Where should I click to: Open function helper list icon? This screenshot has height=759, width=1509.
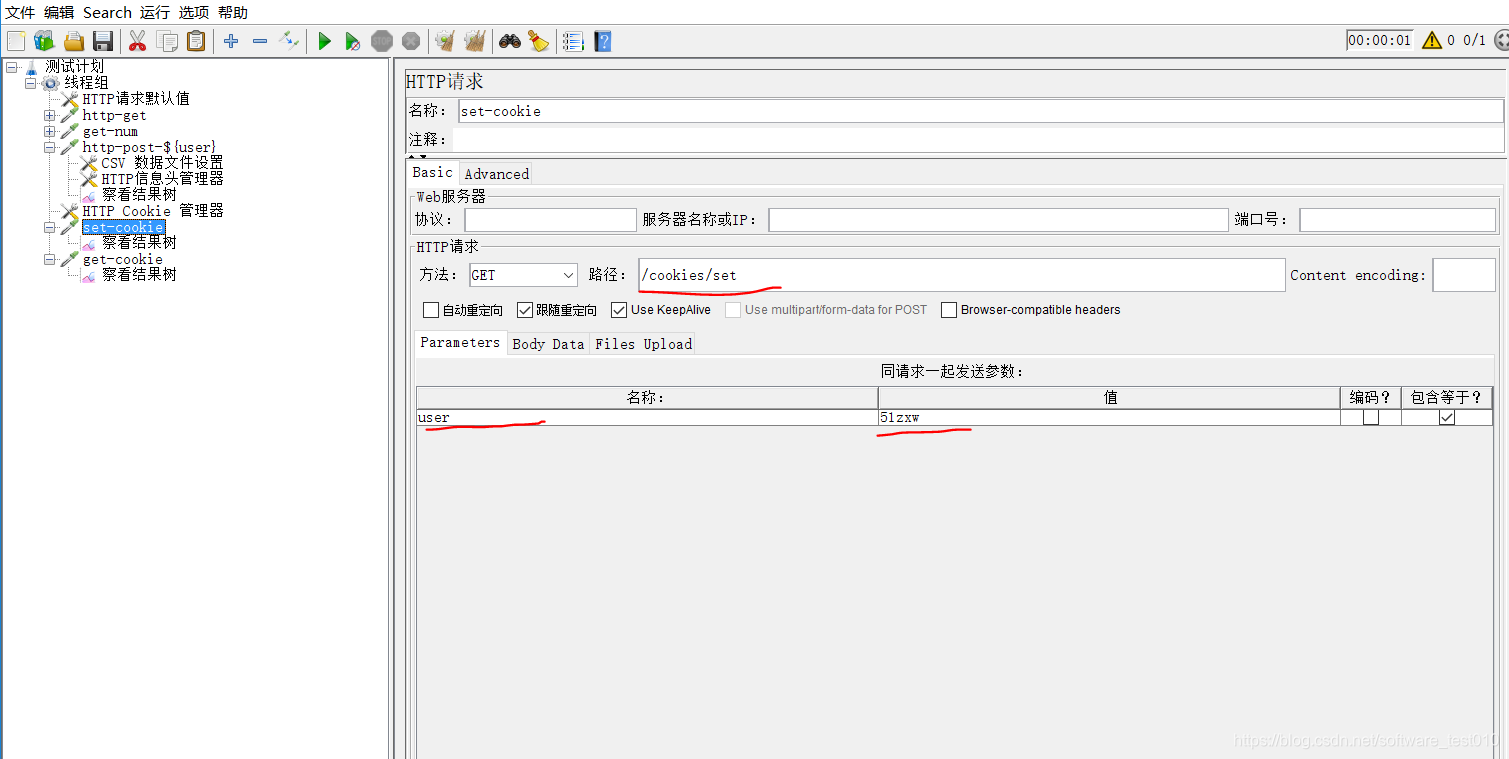coord(573,41)
